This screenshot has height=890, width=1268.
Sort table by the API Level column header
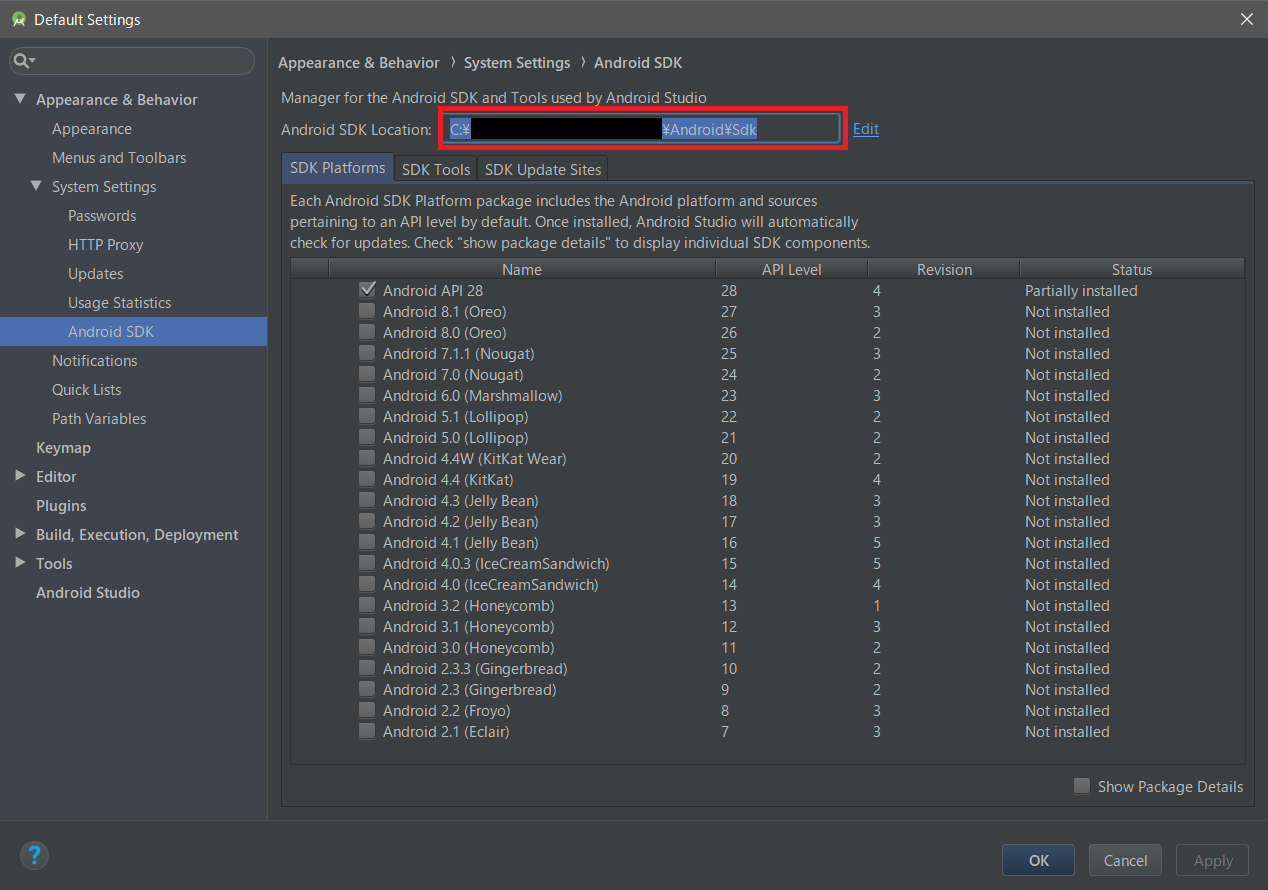791,269
